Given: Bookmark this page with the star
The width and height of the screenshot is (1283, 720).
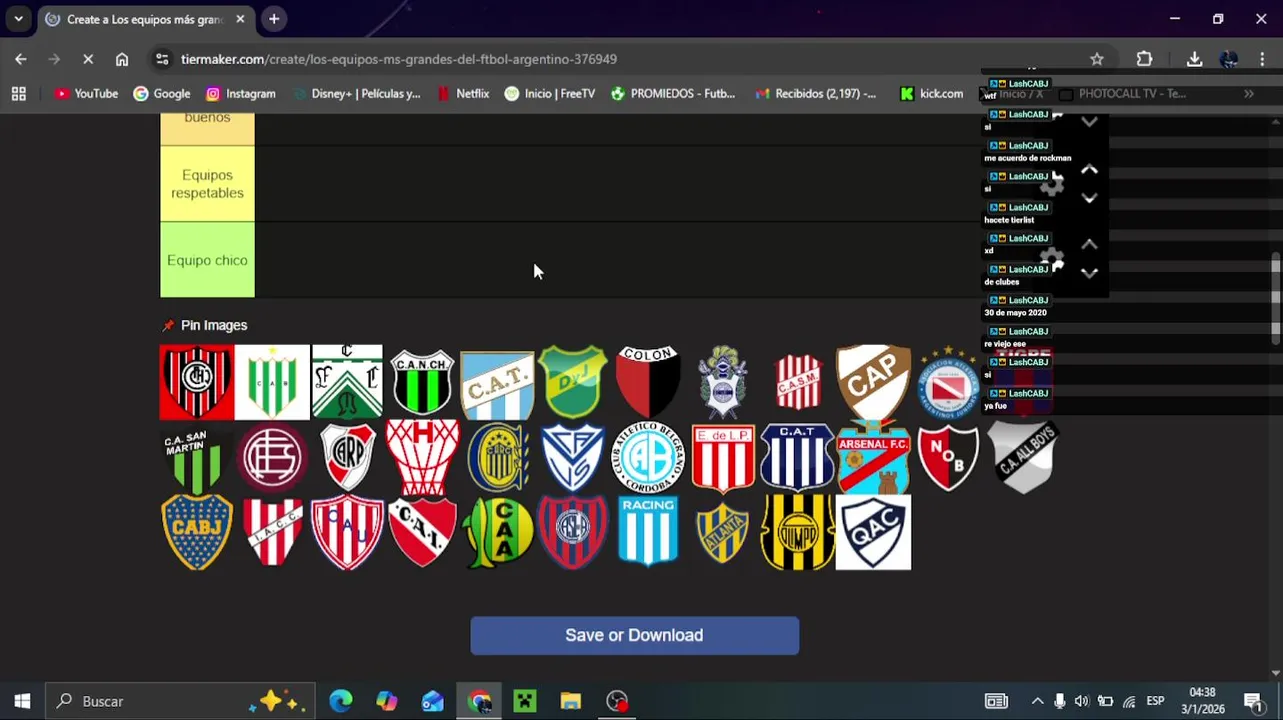Looking at the screenshot, I should tap(1097, 59).
